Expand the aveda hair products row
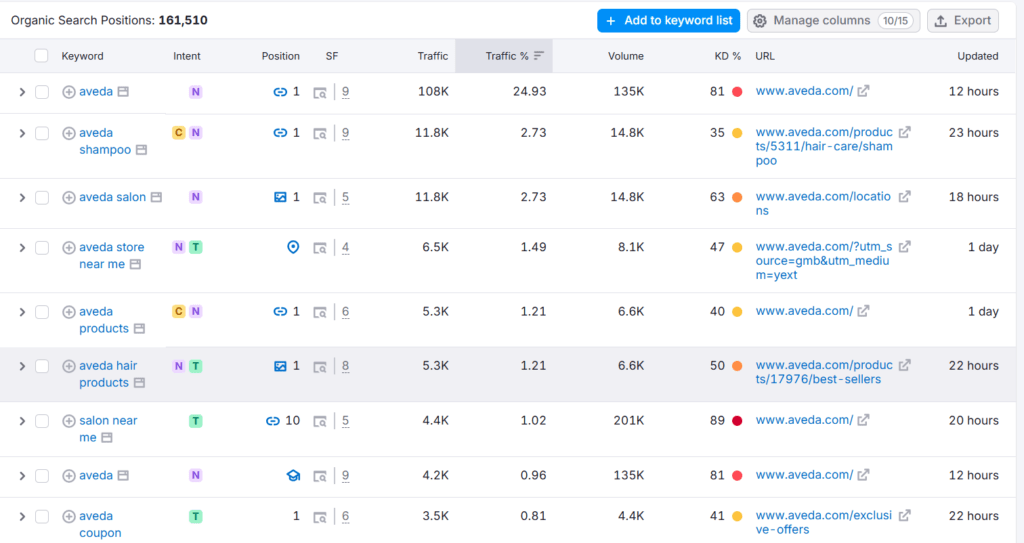 pyautogui.click(x=22, y=367)
